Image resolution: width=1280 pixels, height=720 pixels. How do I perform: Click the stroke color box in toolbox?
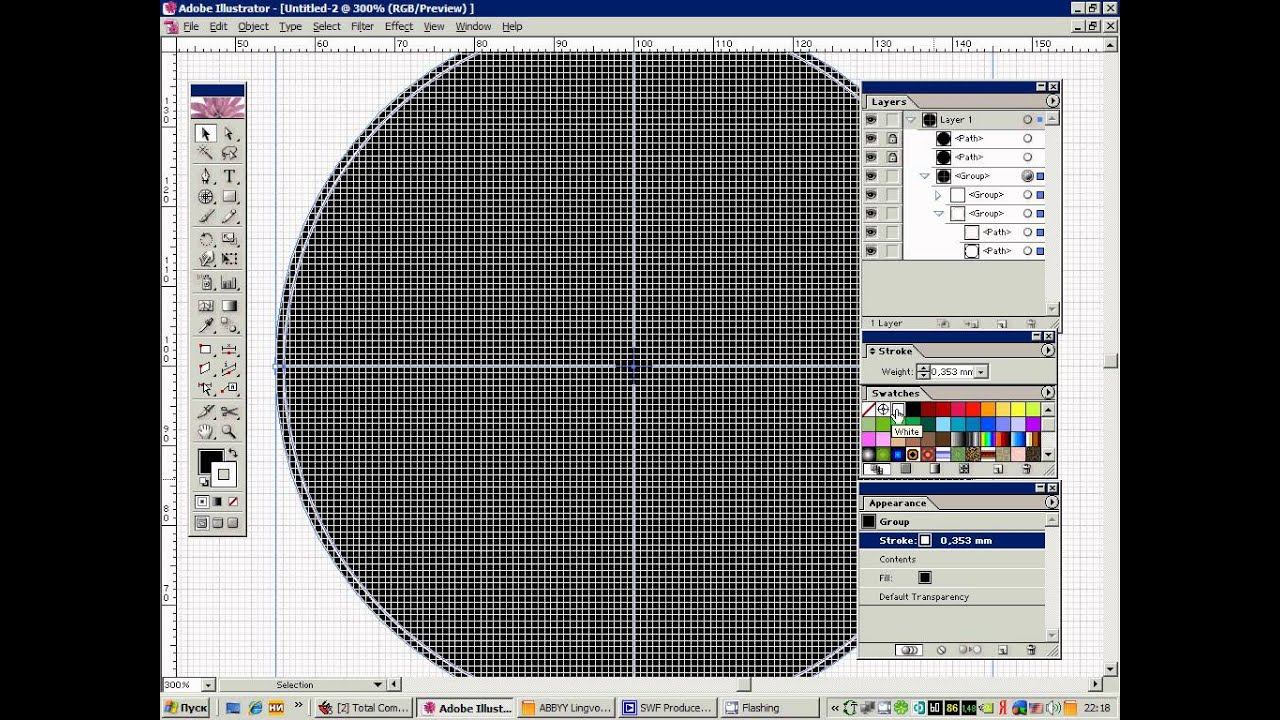(x=224, y=475)
